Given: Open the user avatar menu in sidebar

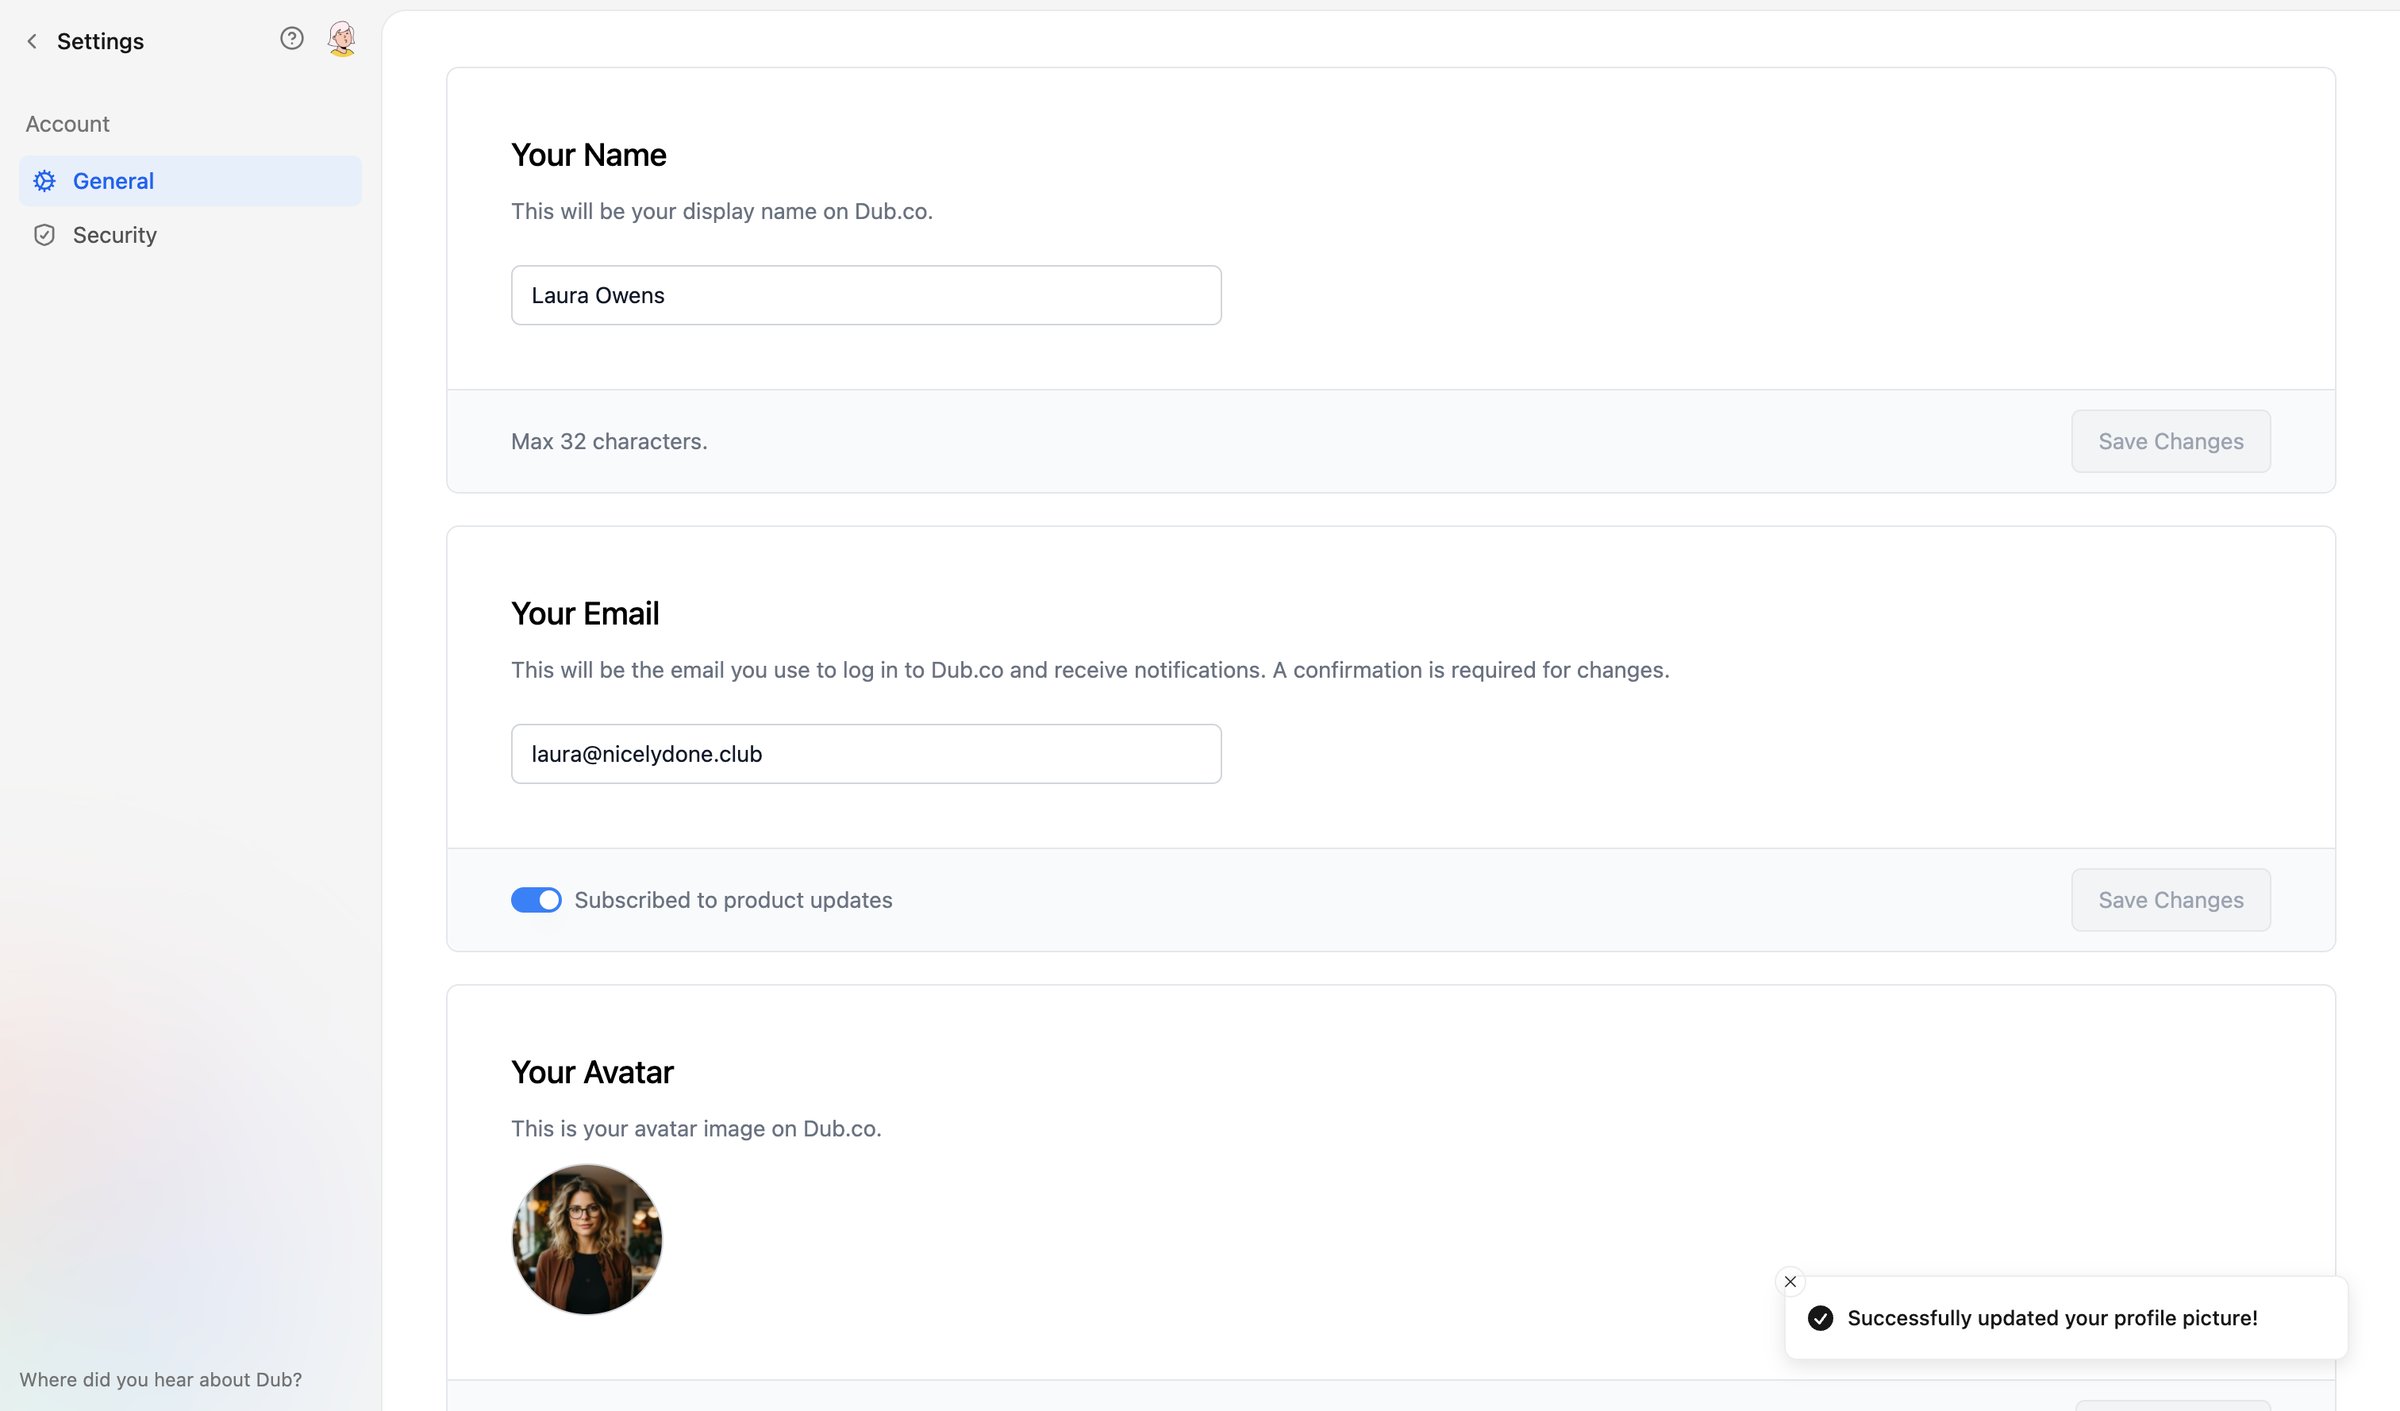Looking at the screenshot, I should tap(342, 39).
